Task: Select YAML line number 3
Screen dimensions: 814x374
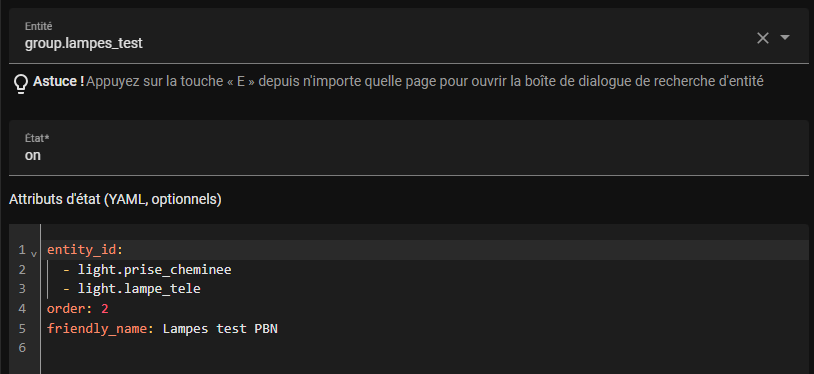Action: click(22, 289)
